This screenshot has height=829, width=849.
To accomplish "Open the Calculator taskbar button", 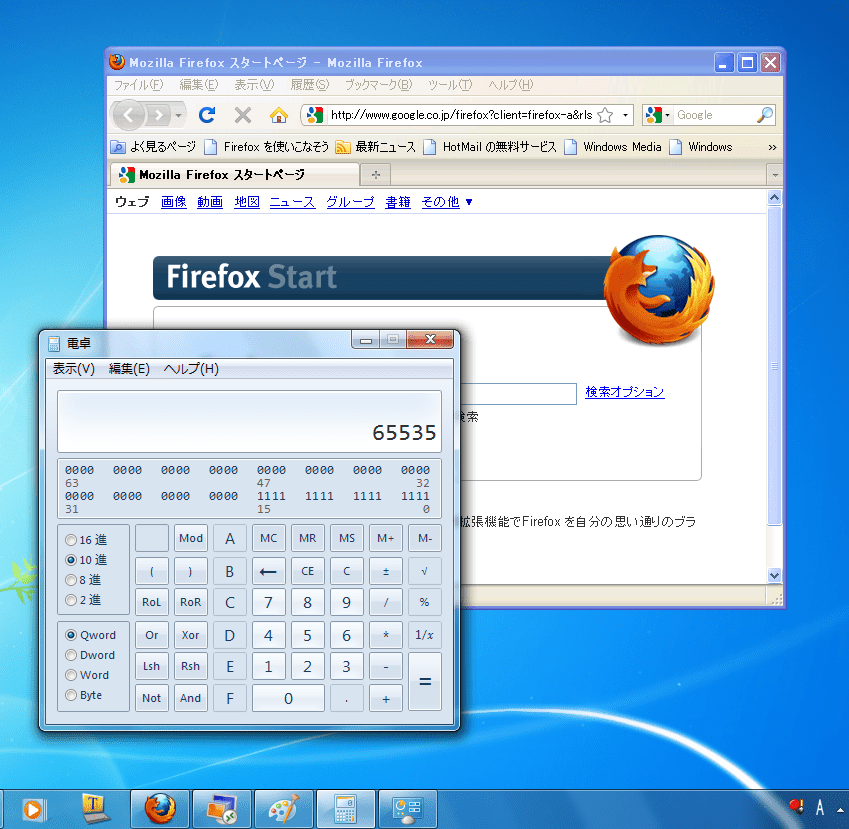I will pos(345,808).
